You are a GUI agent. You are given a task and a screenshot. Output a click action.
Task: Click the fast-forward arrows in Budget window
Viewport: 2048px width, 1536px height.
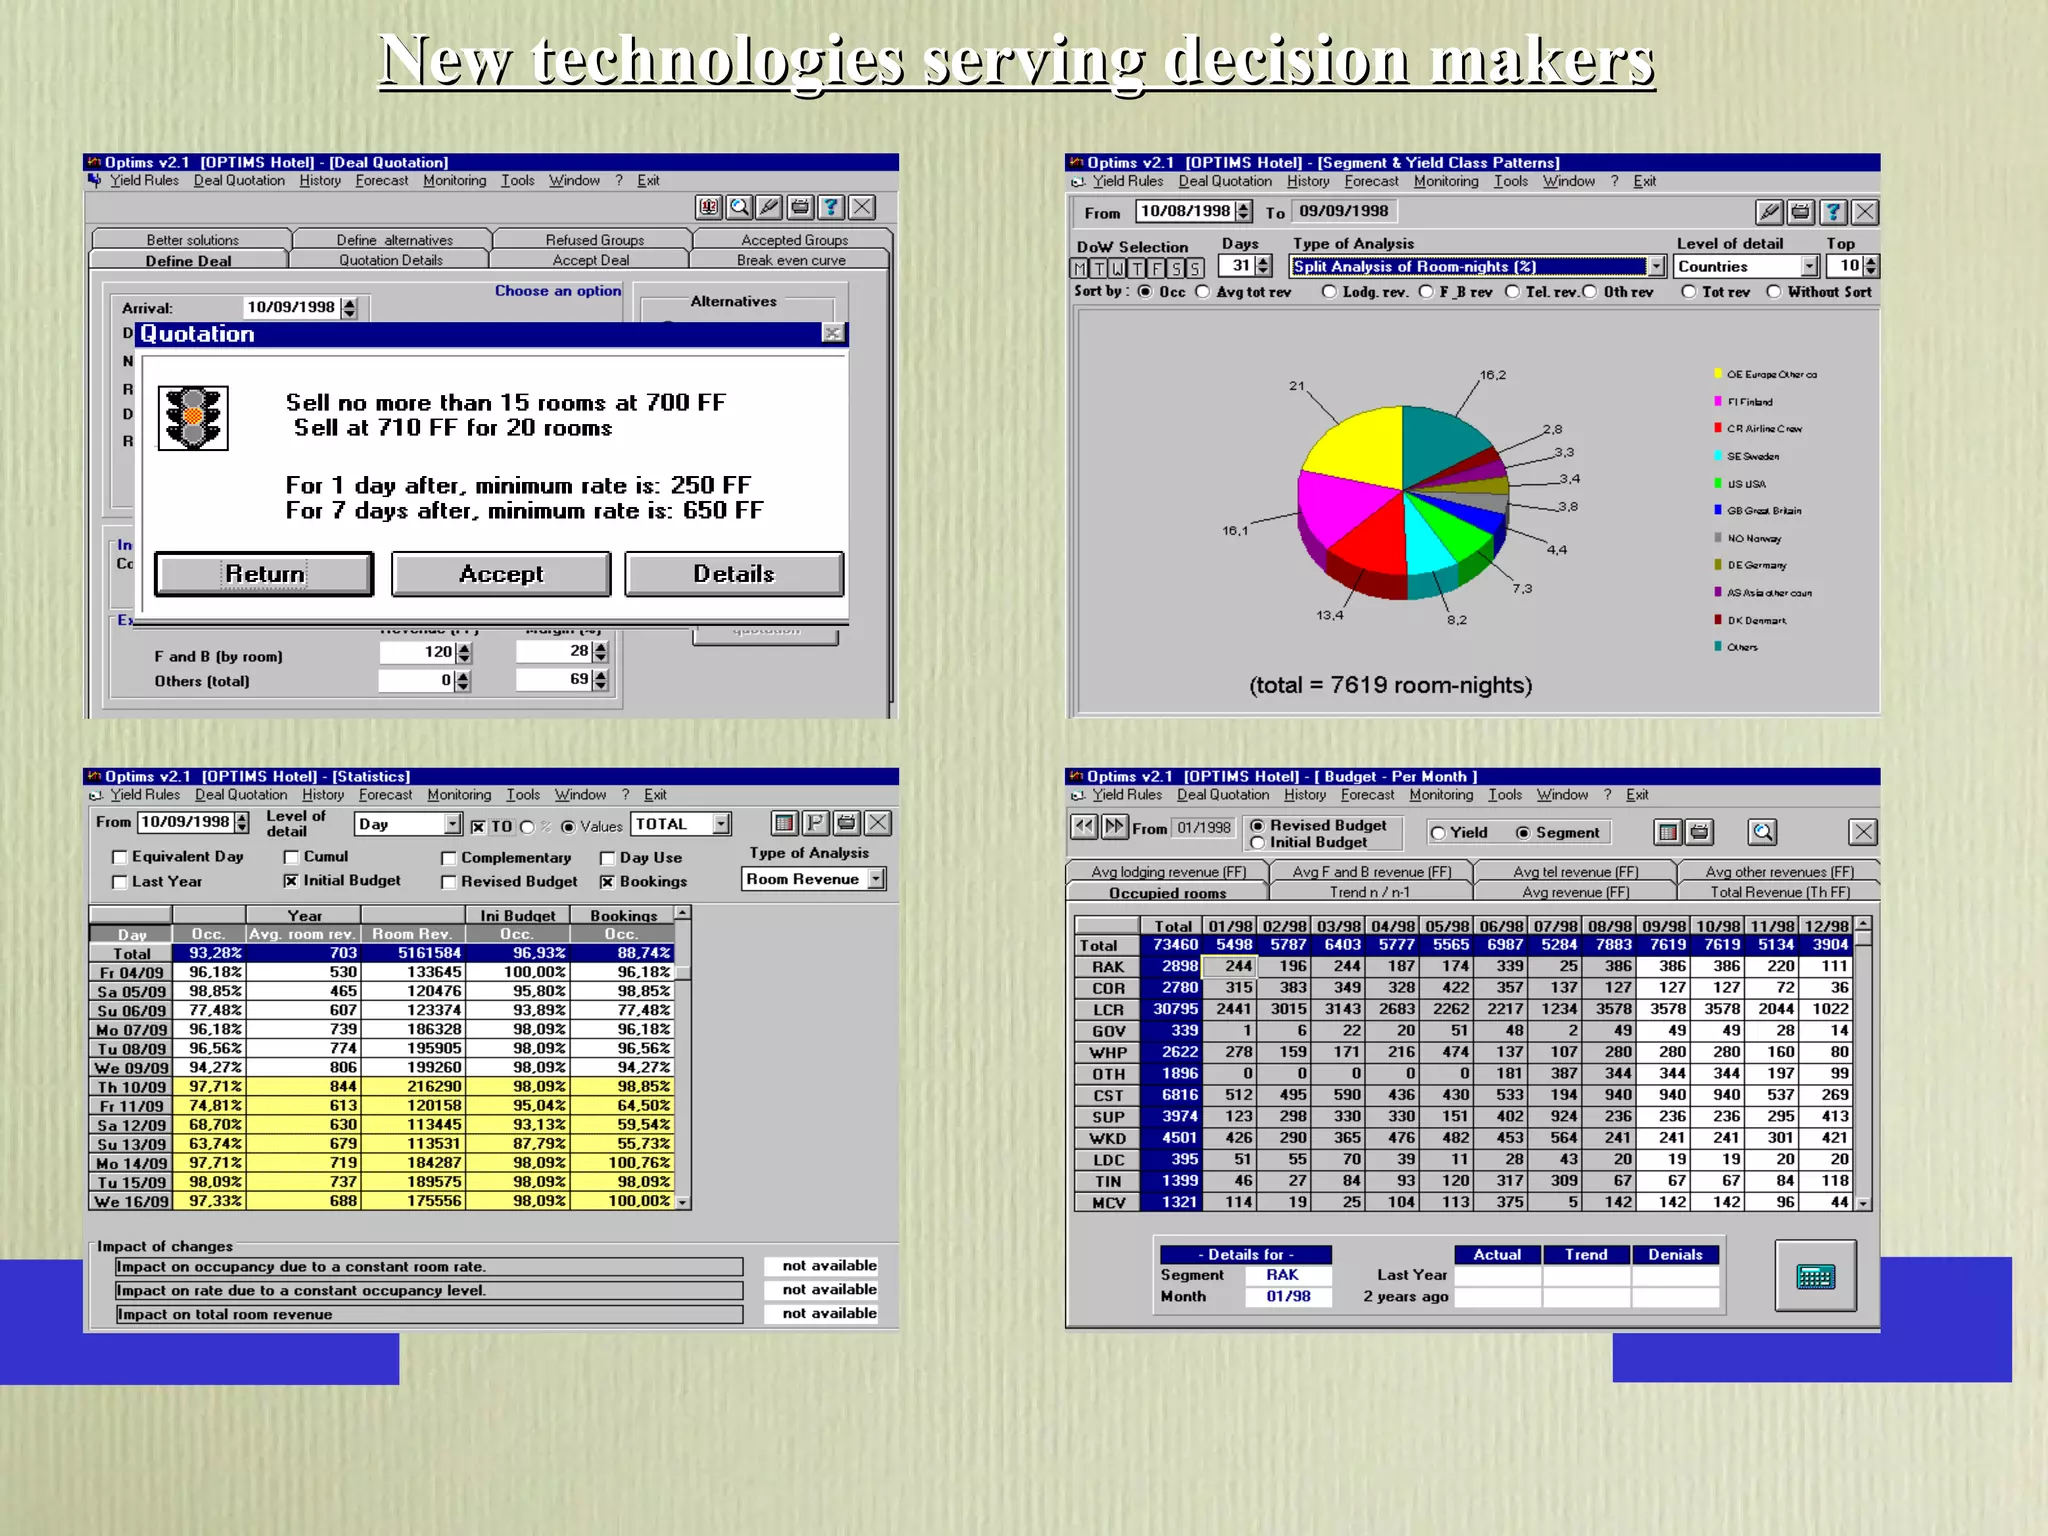[1114, 827]
